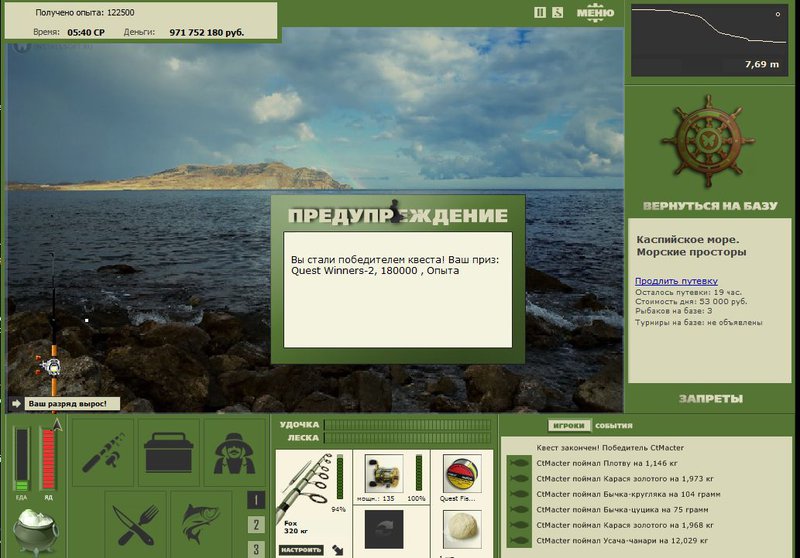Click the Получено опыта: 122500 text
The width and height of the screenshot is (800, 558).
coord(85,13)
